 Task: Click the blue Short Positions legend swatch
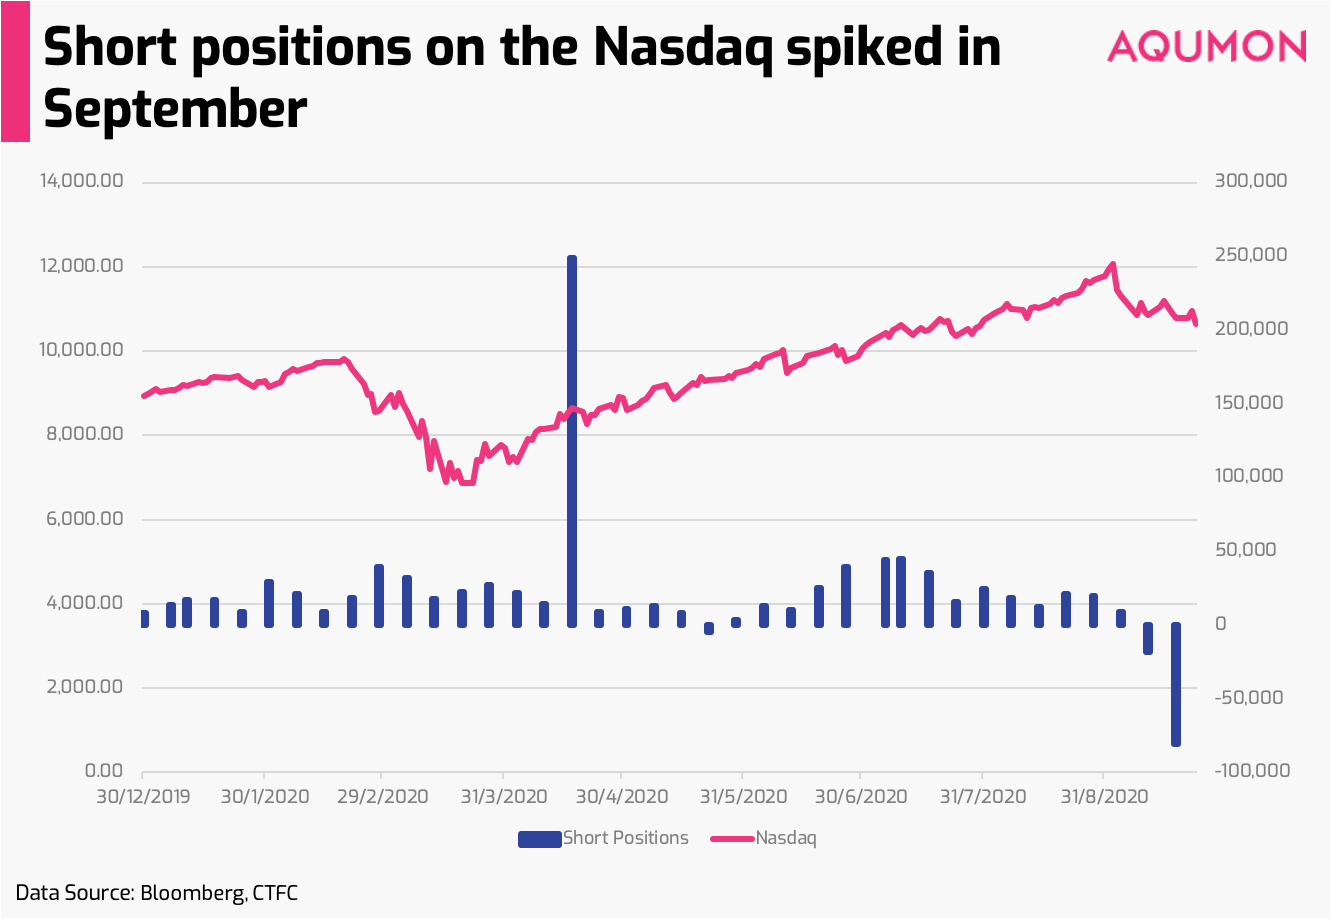[539, 839]
